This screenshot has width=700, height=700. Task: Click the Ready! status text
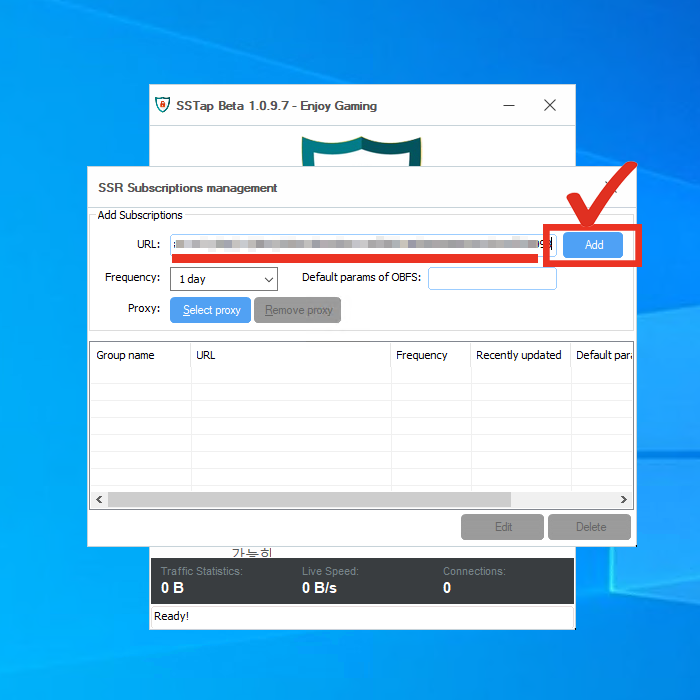[x=171, y=616]
